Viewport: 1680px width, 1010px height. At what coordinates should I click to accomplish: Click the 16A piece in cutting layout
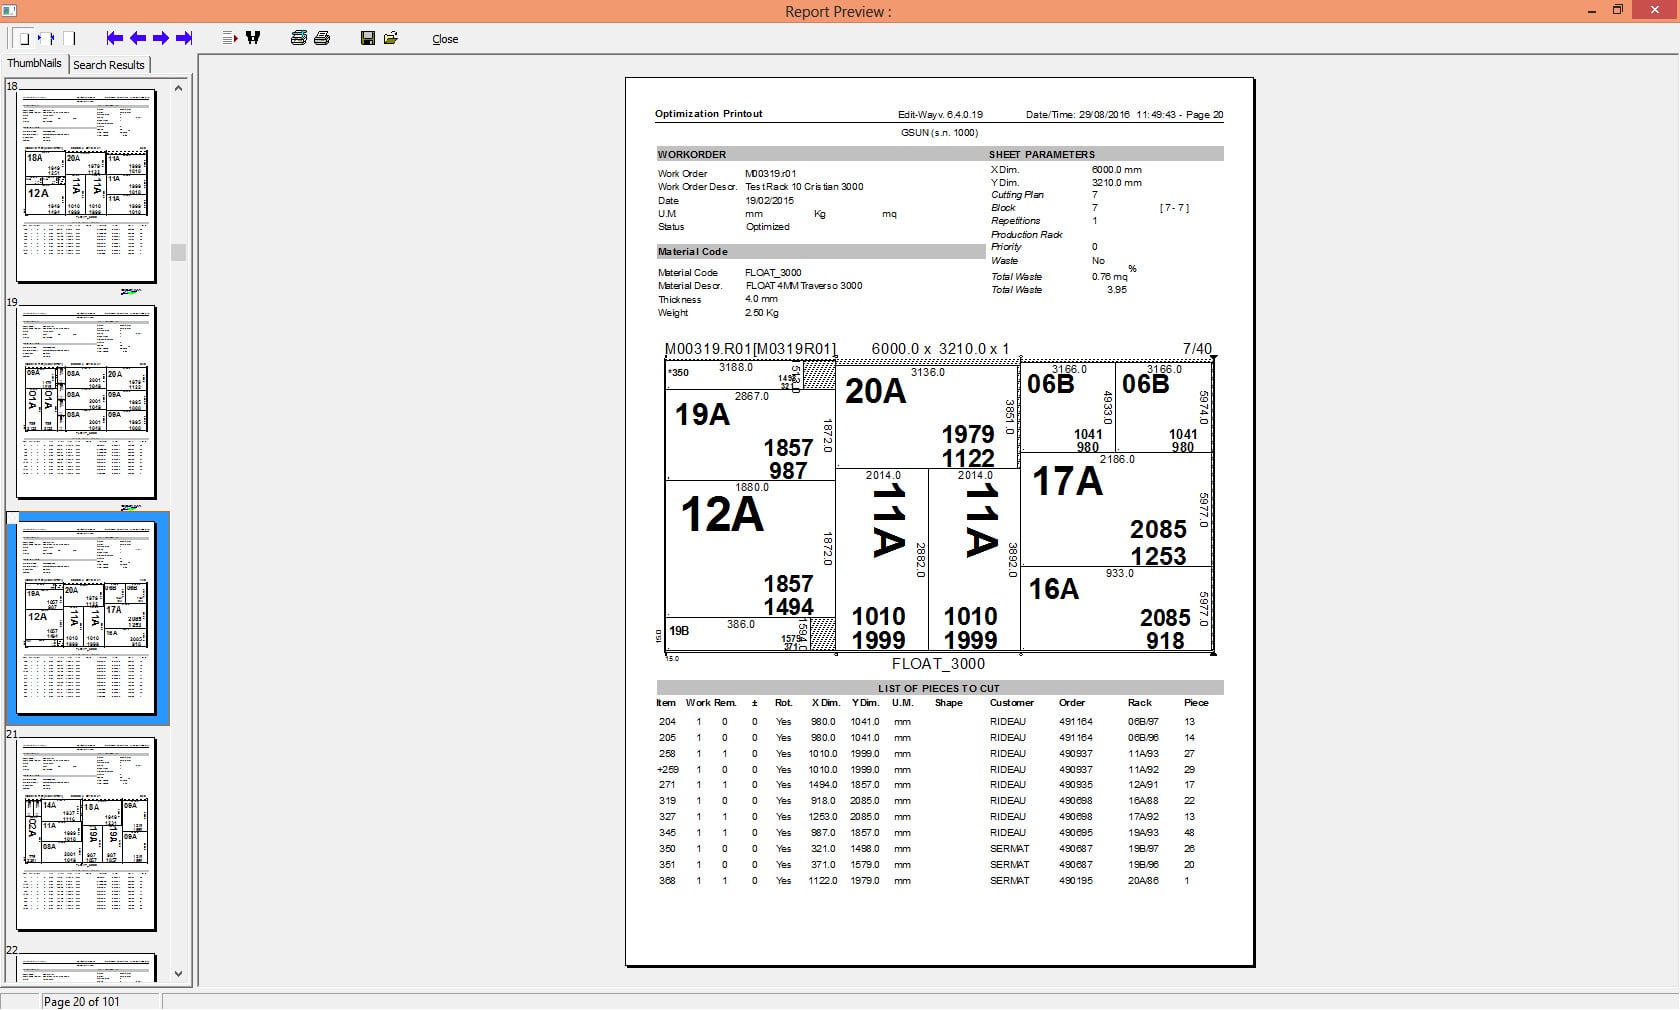1117,610
